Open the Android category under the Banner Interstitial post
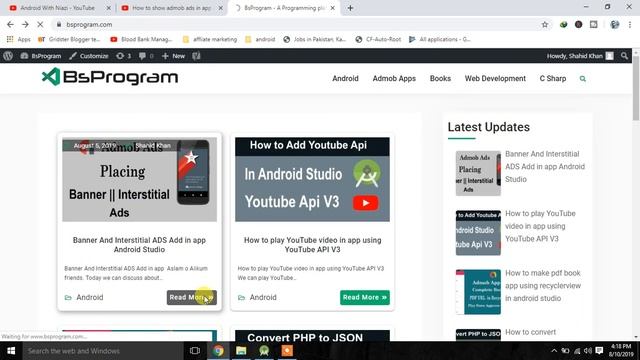The width and height of the screenshot is (640, 360). coord(89,297)
